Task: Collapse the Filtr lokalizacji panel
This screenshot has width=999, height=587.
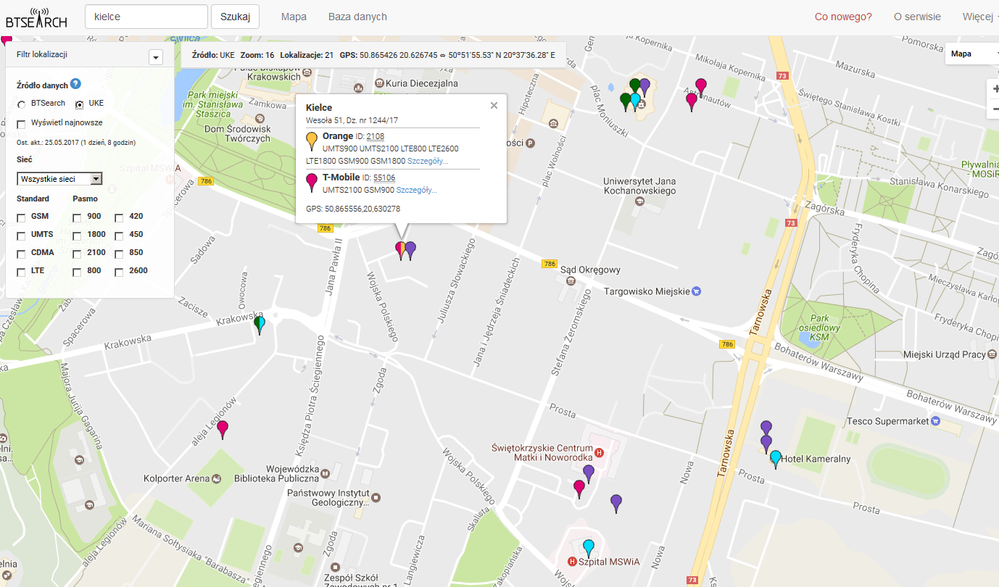Action: pos(155,57)
